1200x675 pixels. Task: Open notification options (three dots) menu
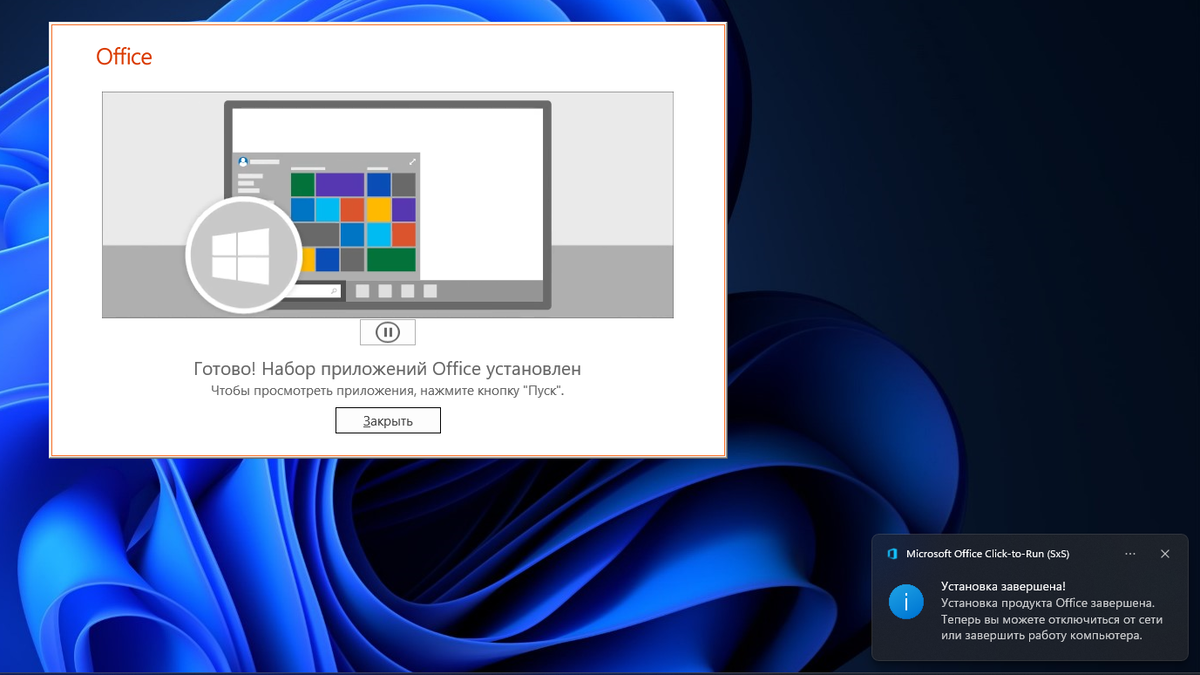coord(1130,553)
